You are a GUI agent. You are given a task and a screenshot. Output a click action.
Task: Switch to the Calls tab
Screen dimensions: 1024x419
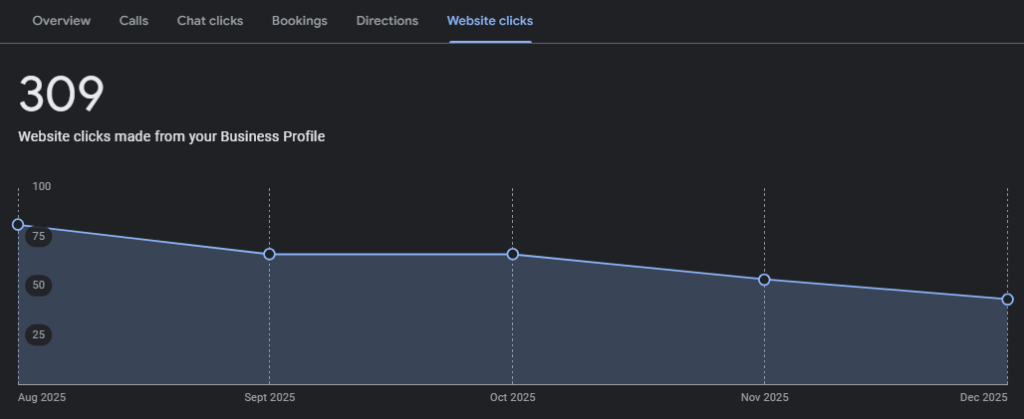point(133,21)
